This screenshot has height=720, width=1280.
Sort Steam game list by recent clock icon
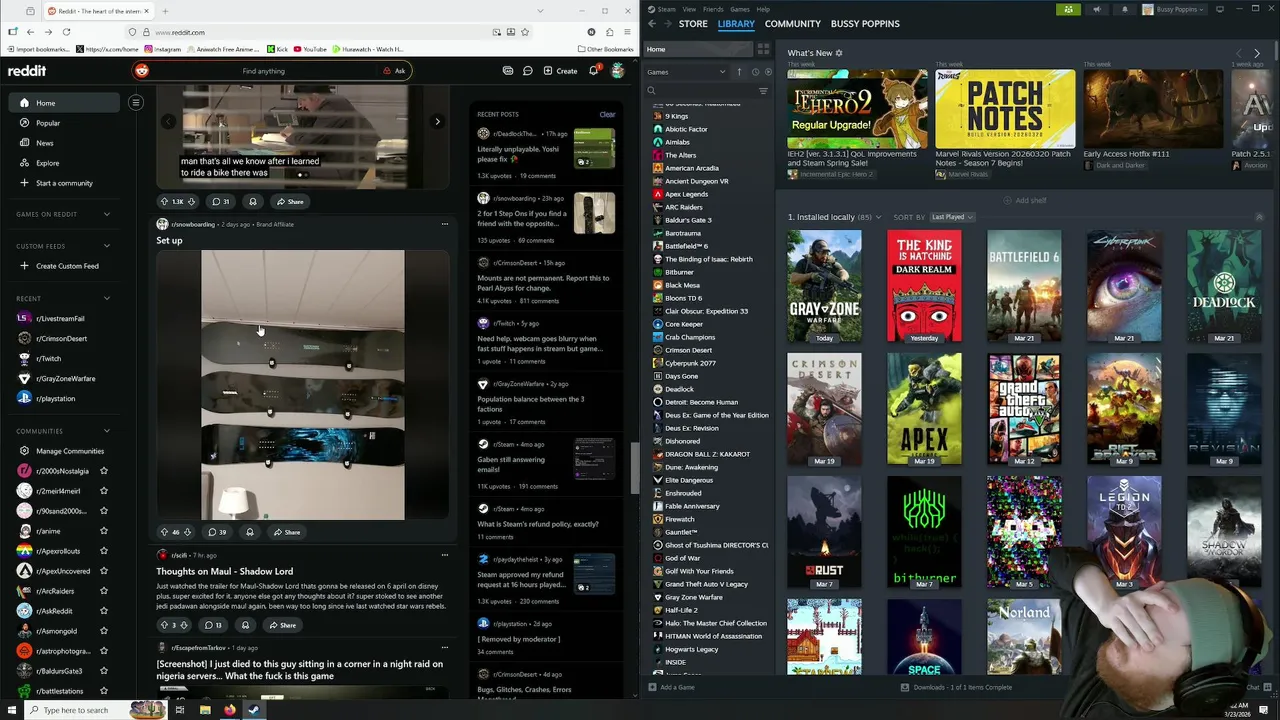[755, 72]
